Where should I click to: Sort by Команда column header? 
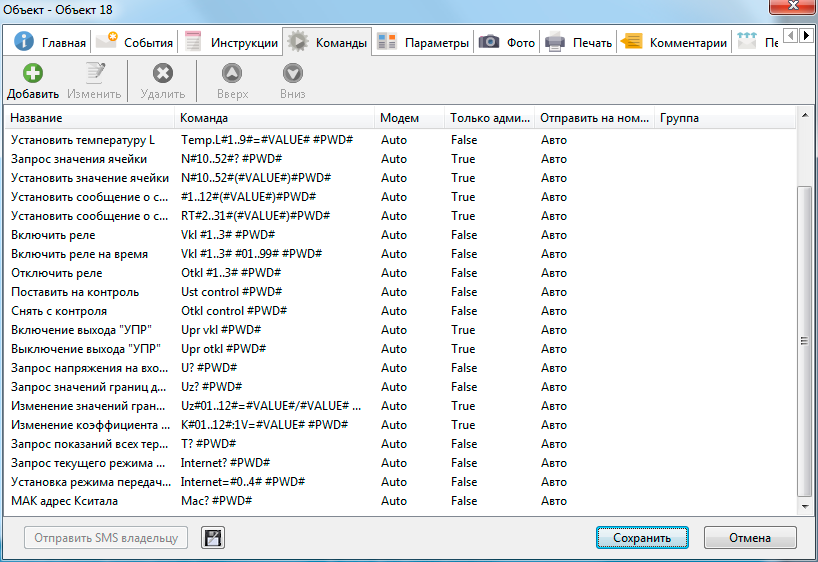(x=274, y=118)
